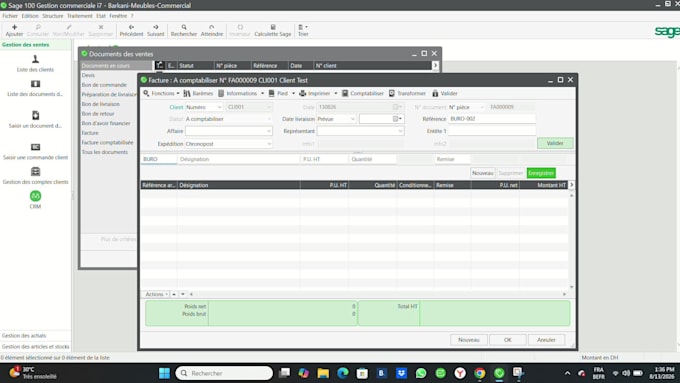Click article reference field BURO

pos(159,159)
